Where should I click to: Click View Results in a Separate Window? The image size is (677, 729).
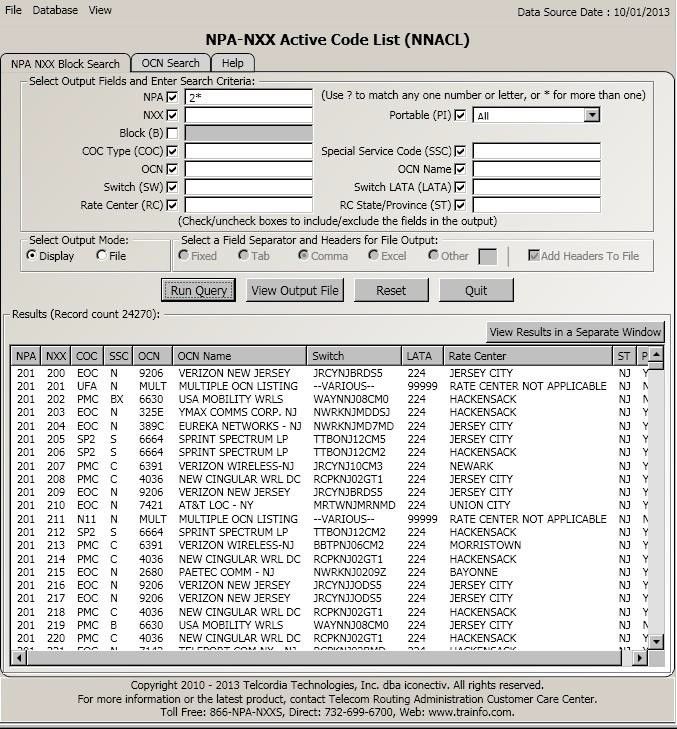pyautogui.click(x=575, y=332)
